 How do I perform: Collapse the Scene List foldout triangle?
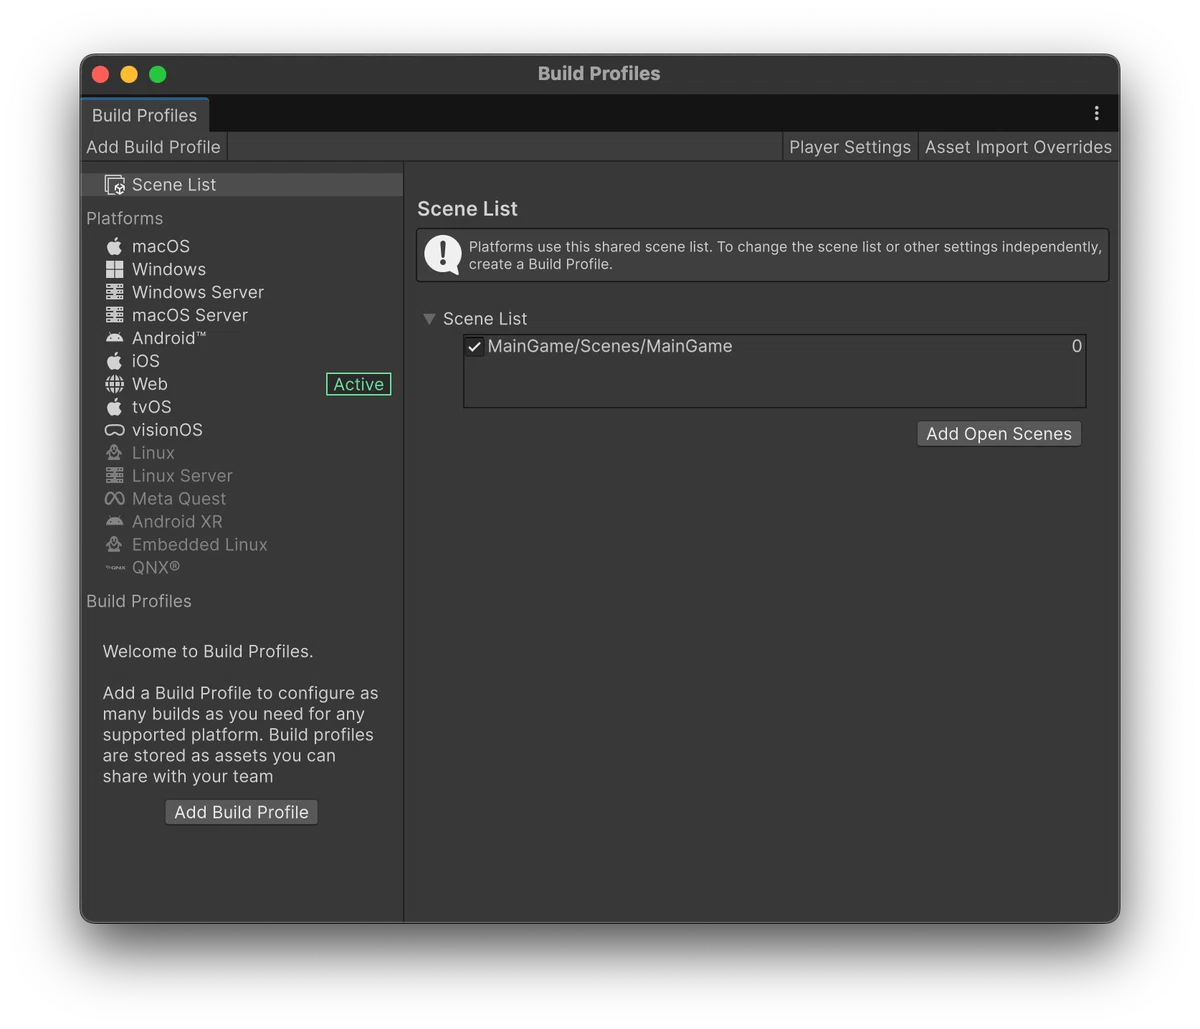point(429,319)
